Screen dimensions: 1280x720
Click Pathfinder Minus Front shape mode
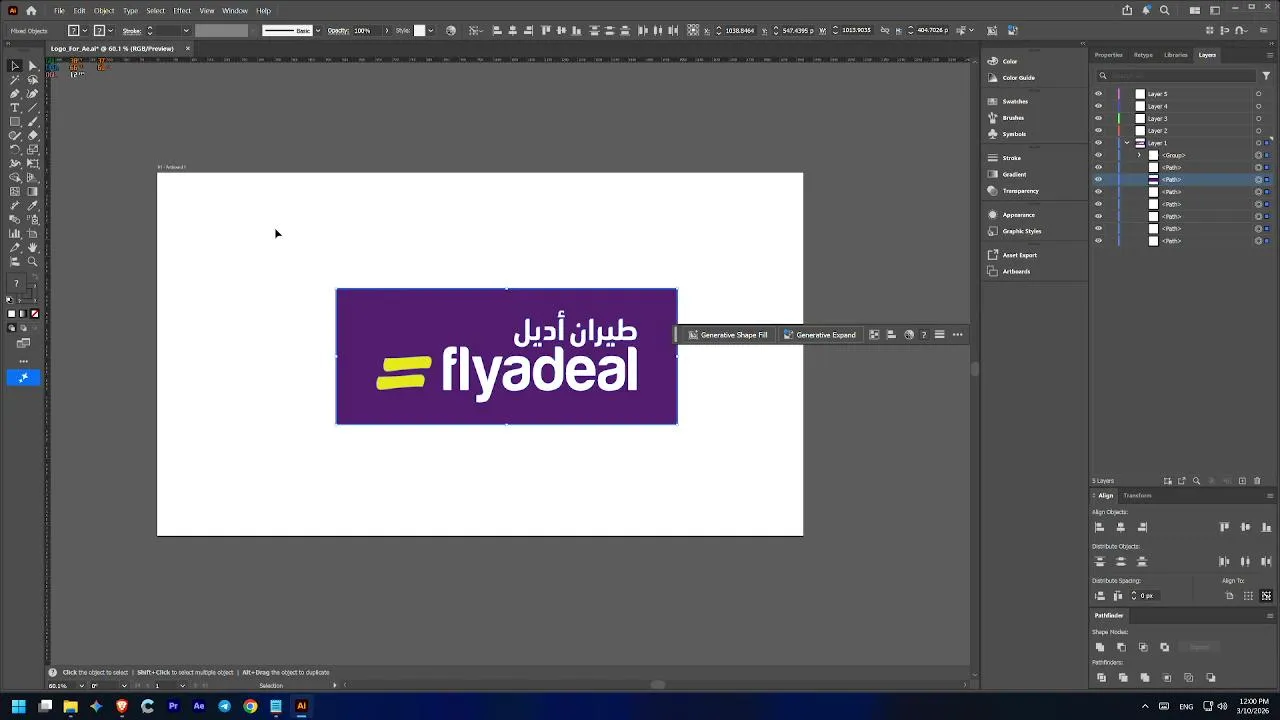tap(1121, 647)
